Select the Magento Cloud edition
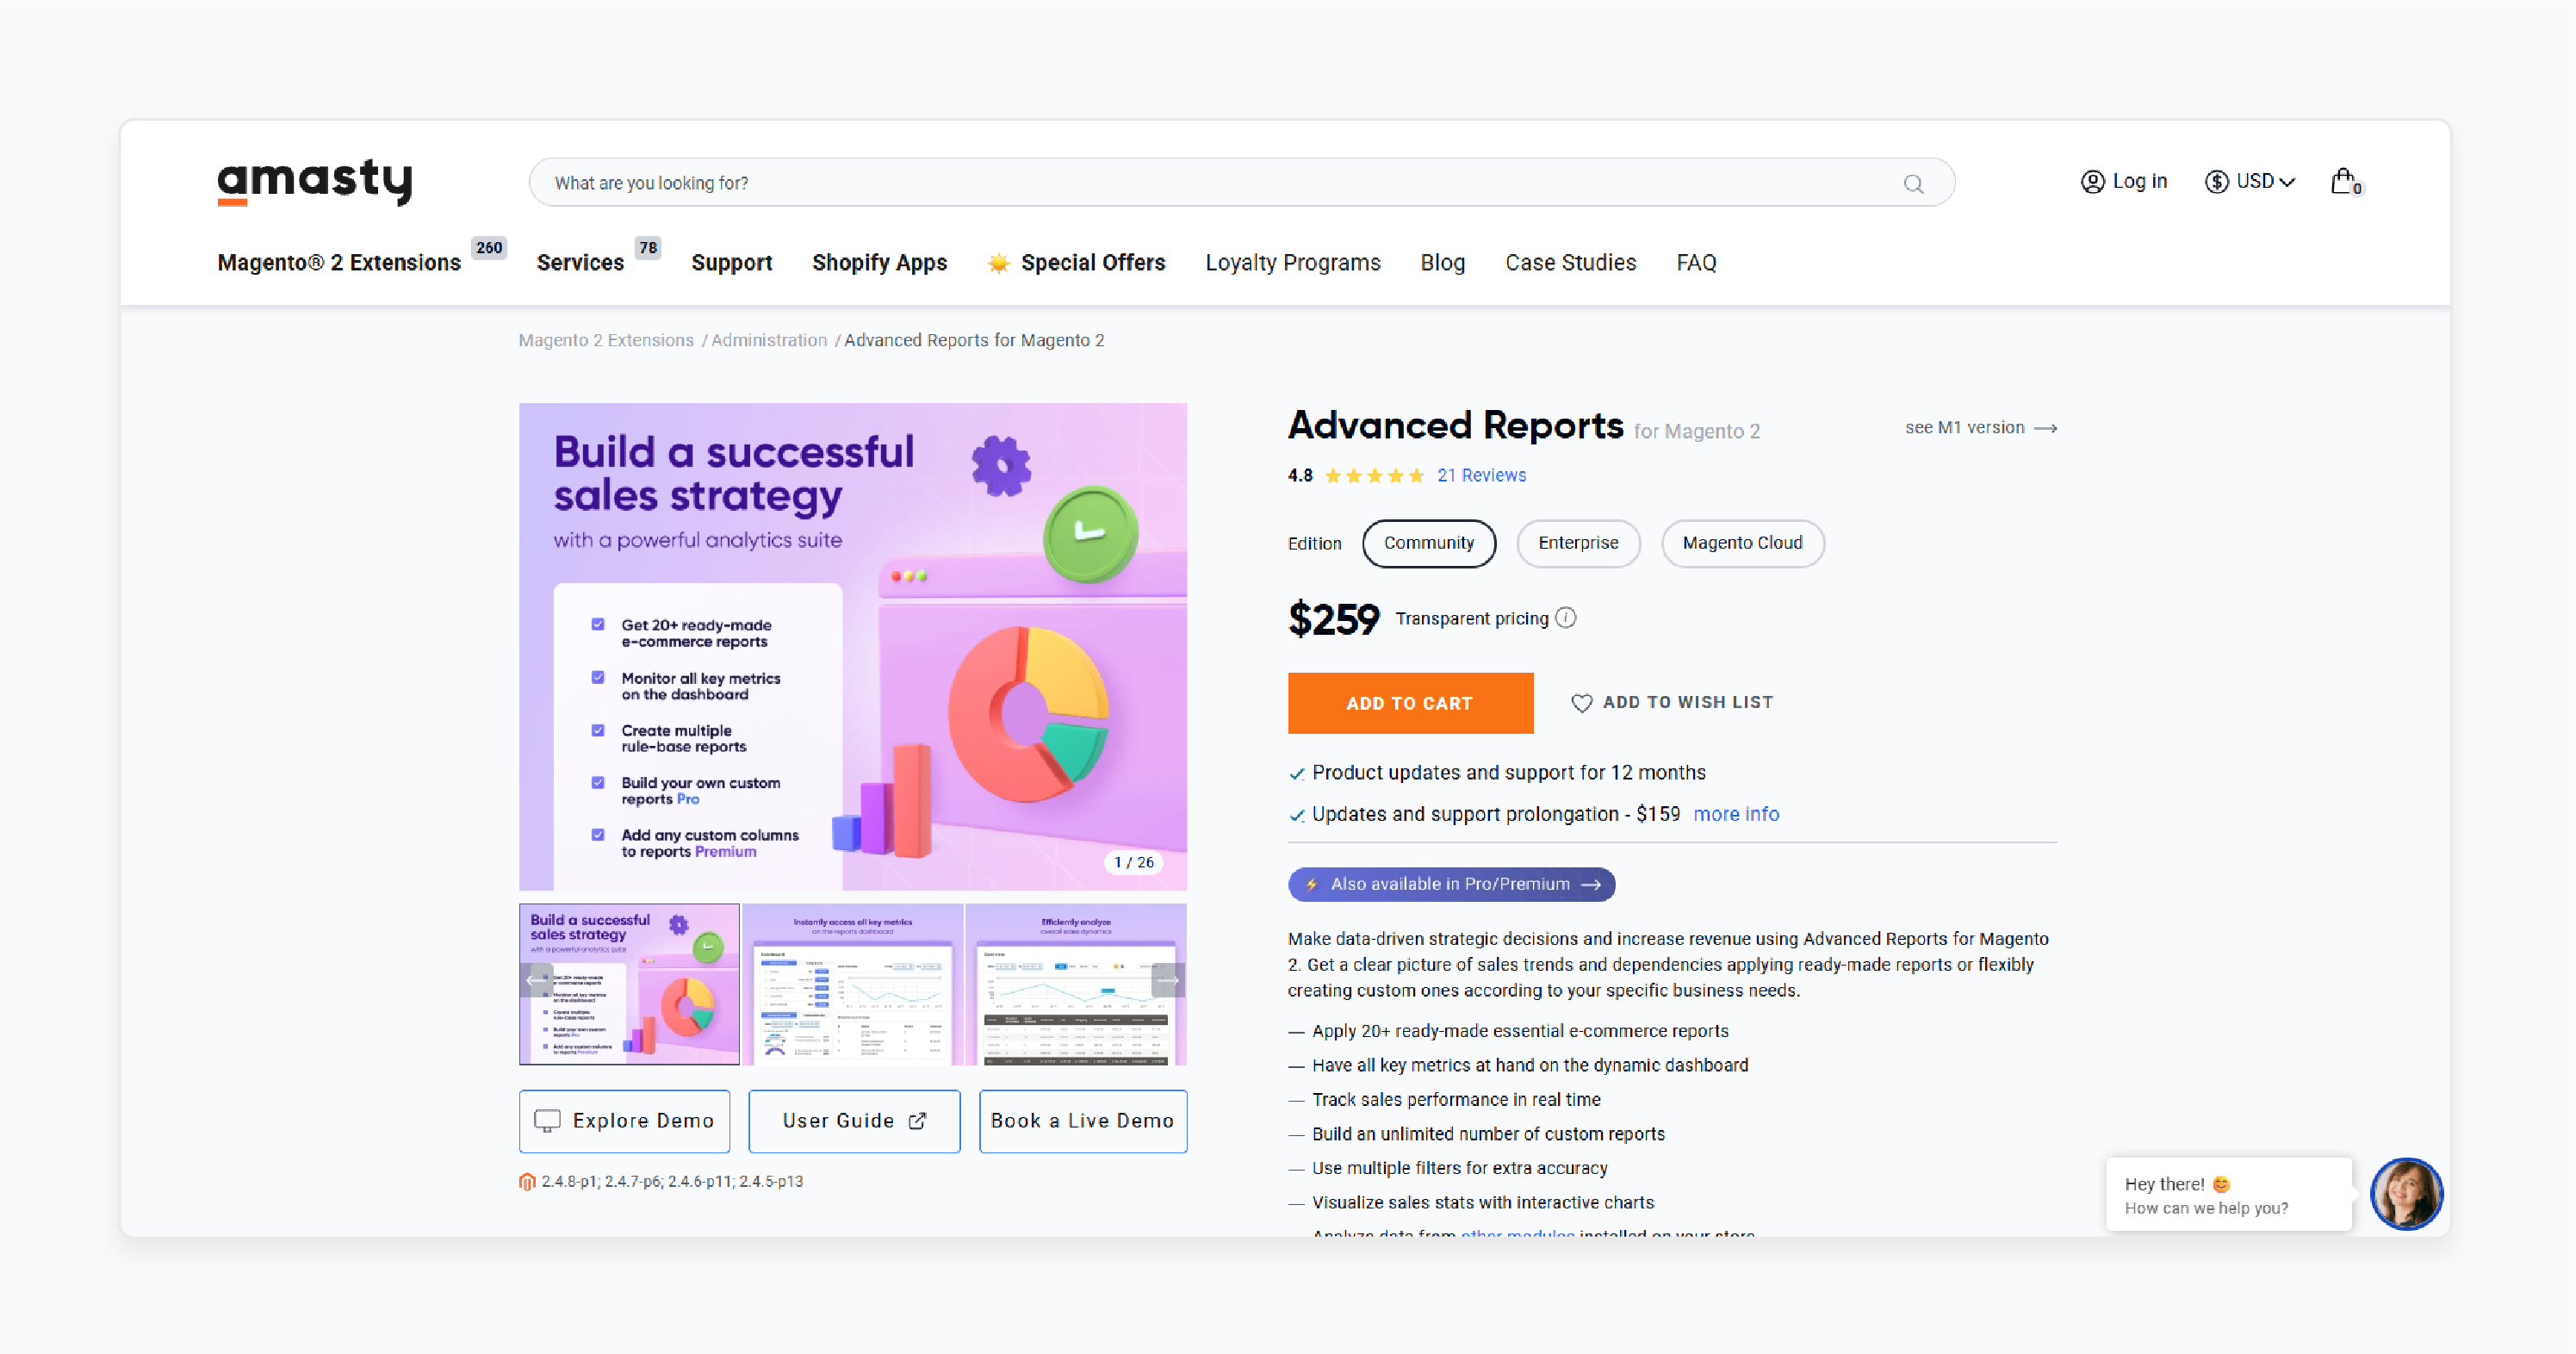The height and width of the screenshot is (1354, 2576). [1742, 543]
